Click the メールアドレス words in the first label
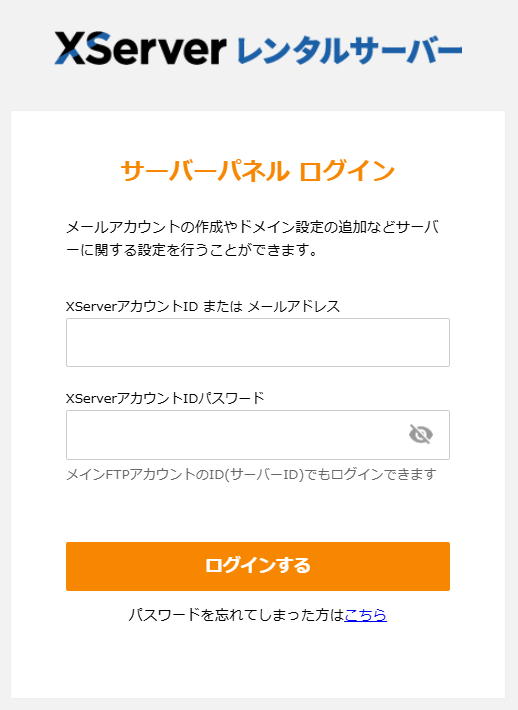The width and height of the screenshot is (518, 710). click(x=294, y=307)
